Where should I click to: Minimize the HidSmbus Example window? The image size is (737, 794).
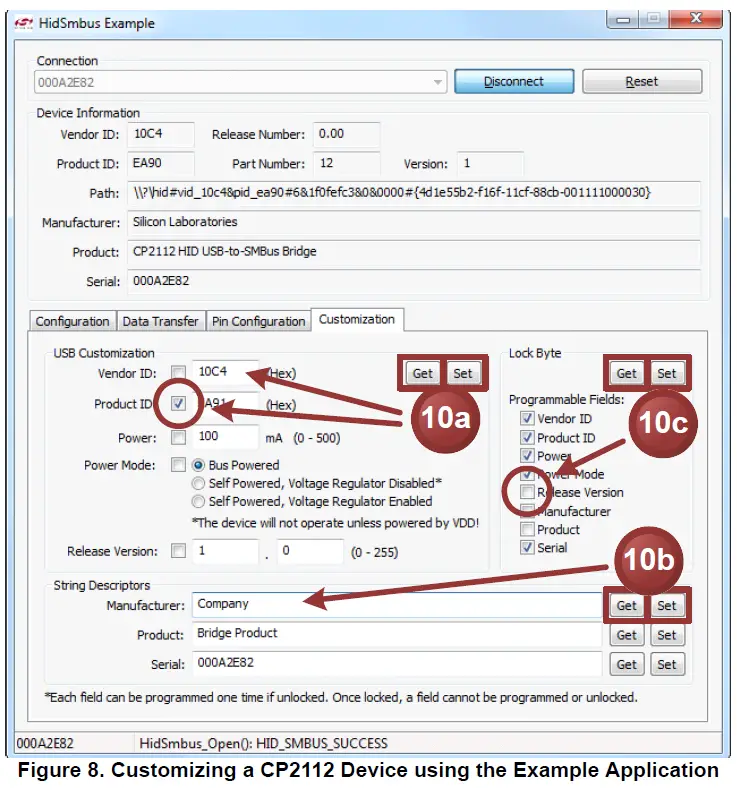[x=623, y=19]
